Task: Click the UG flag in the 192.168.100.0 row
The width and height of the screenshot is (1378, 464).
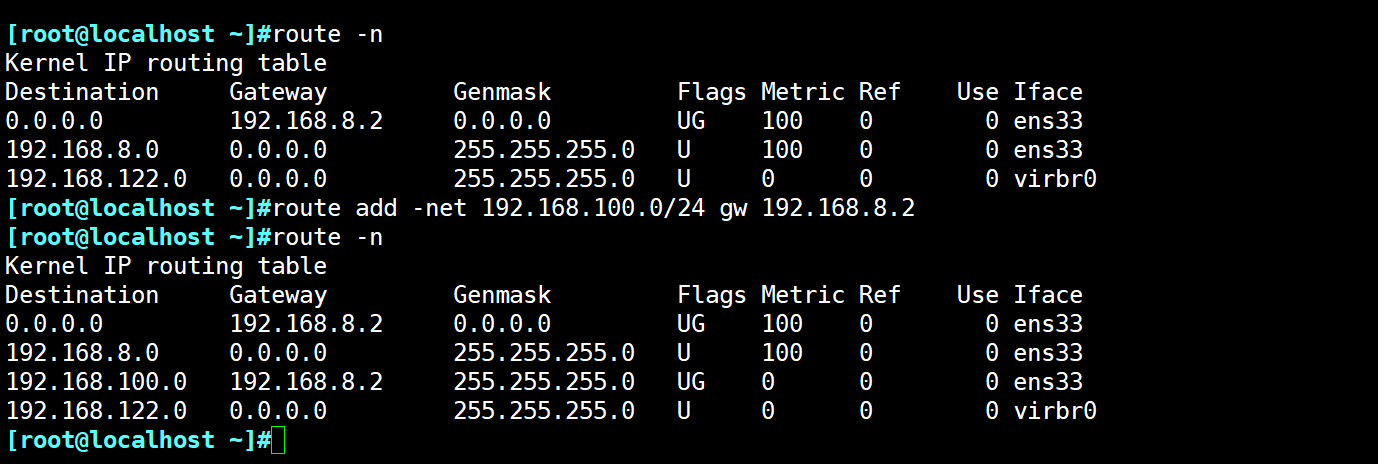Action: 691,382
